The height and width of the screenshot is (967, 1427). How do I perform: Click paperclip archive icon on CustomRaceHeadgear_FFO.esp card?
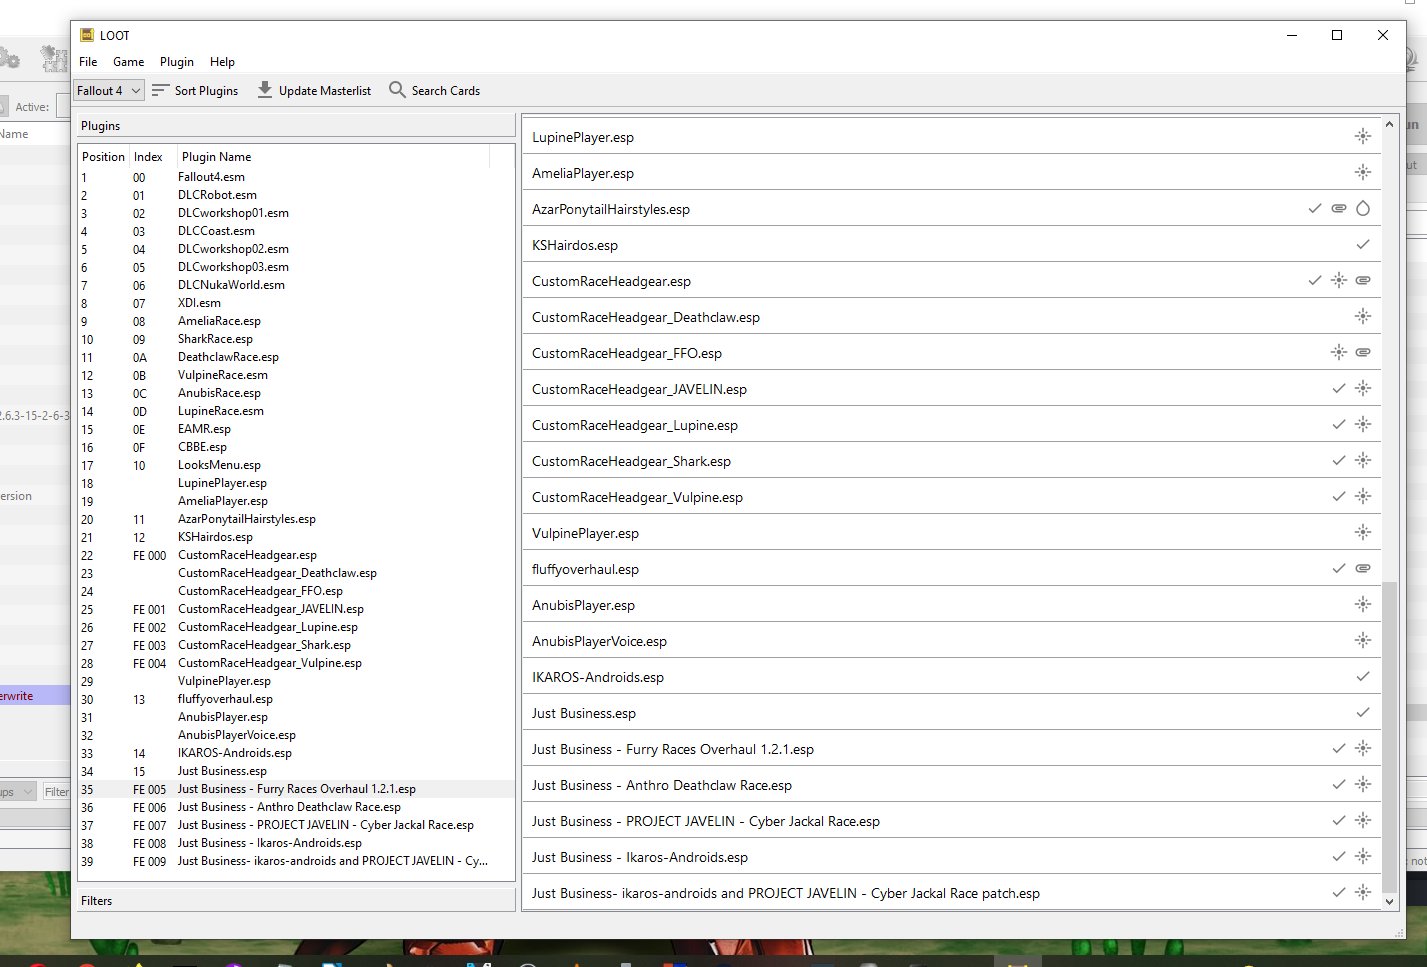pyautogui.click(x=1362, y=352)
